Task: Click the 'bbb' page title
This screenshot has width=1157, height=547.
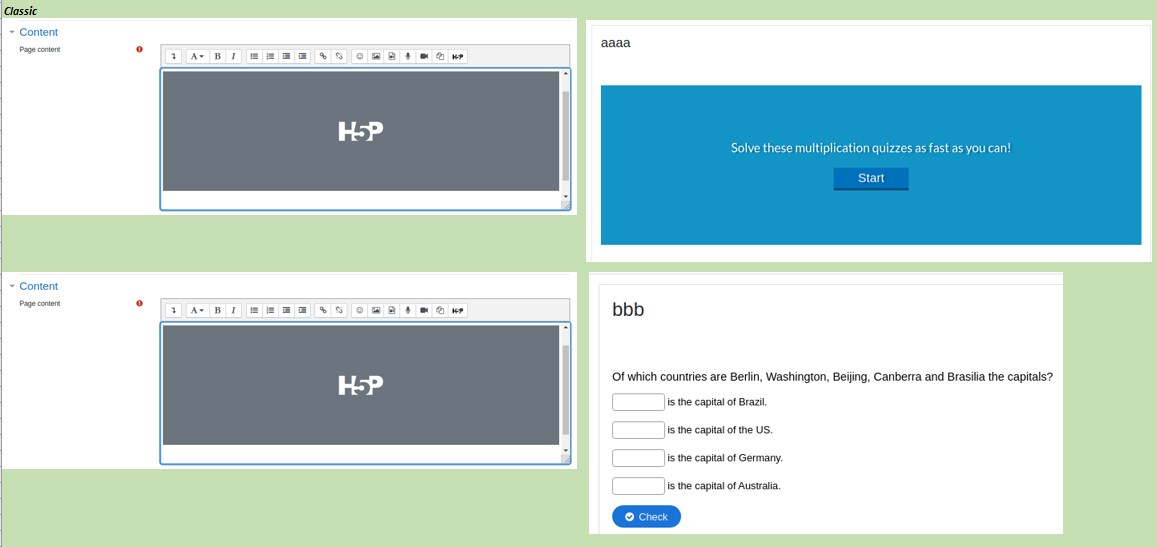Action: tap(629, 309)
